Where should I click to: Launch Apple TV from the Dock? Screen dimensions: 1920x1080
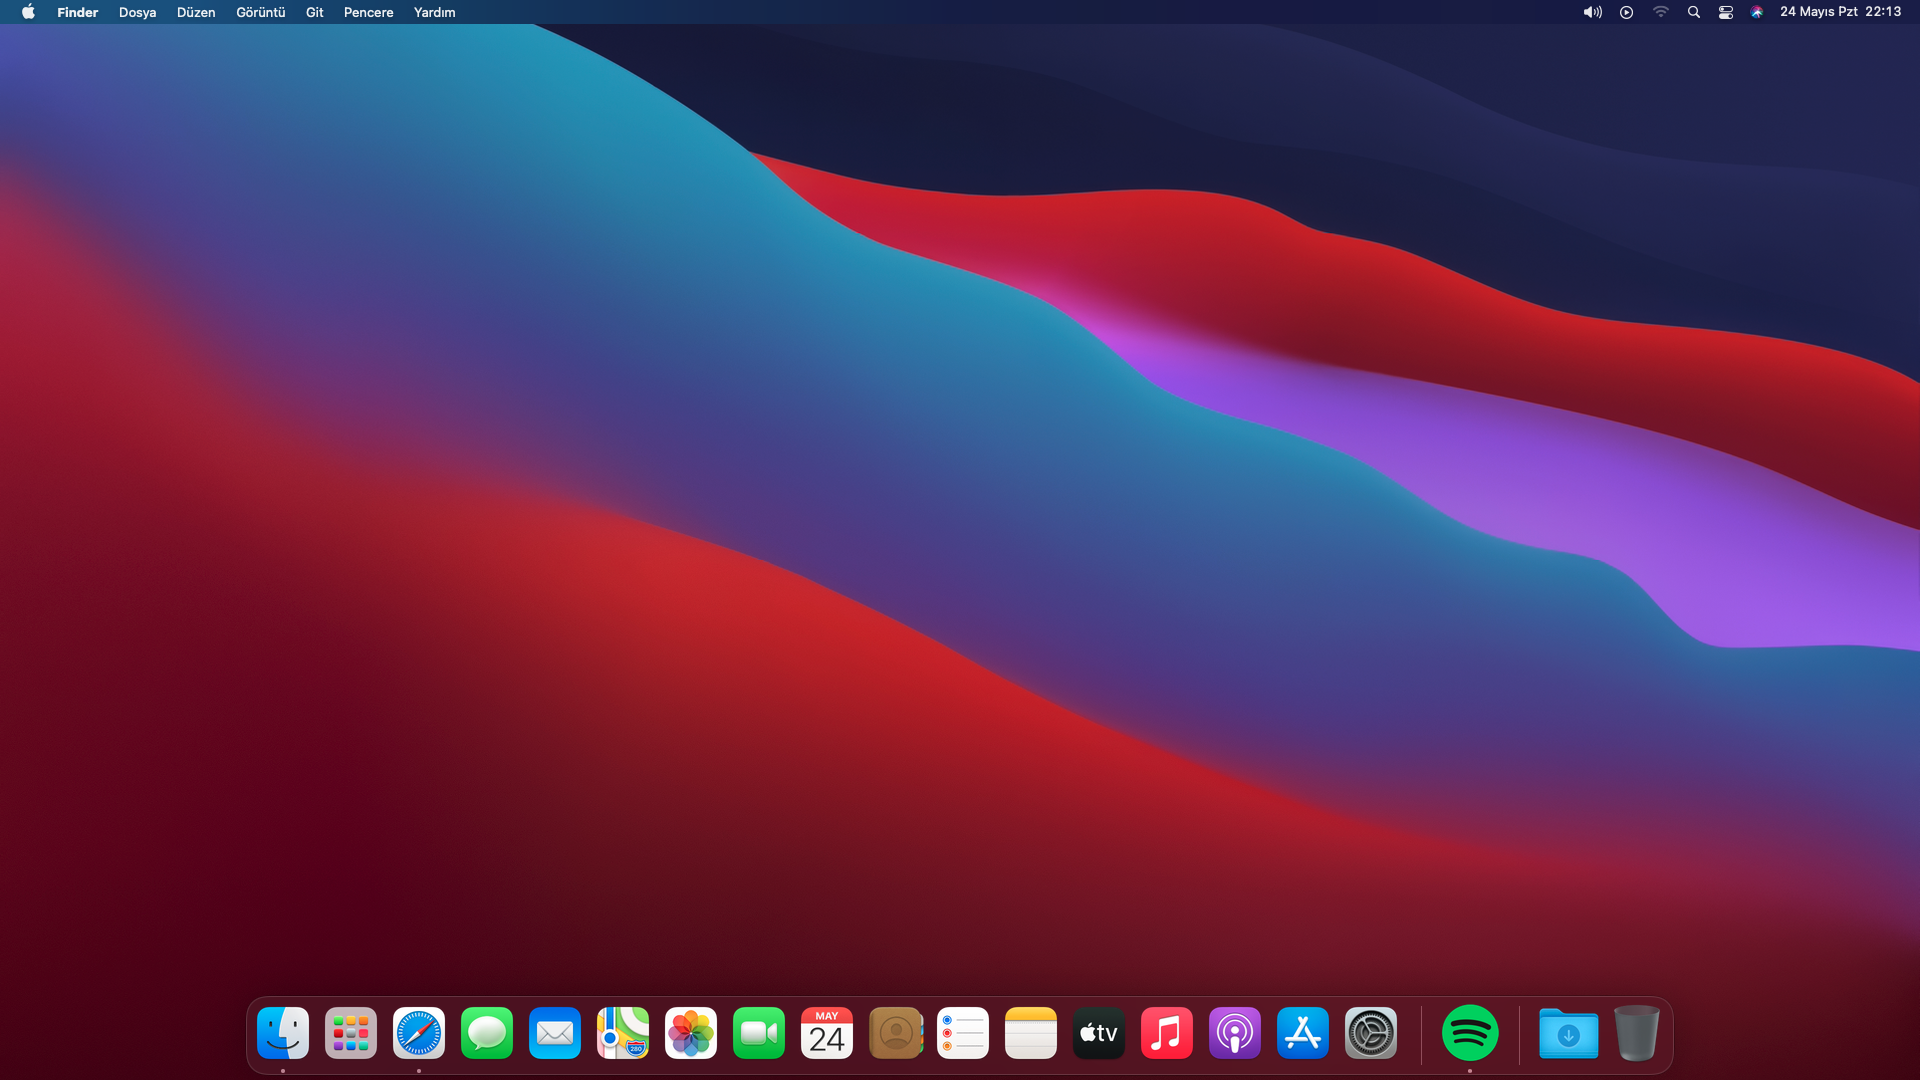tap(1099, 1033)
